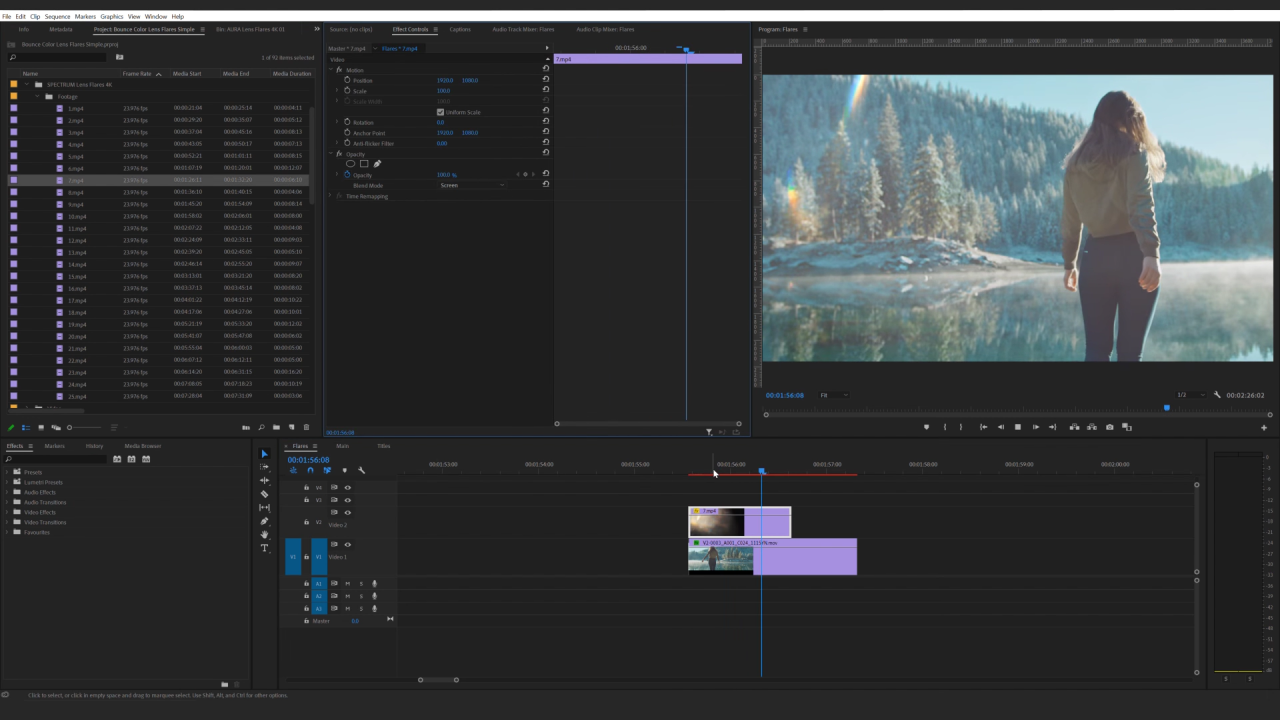
Task: Click the Add Marker icon in Program monitor
Action: point(927,427)
